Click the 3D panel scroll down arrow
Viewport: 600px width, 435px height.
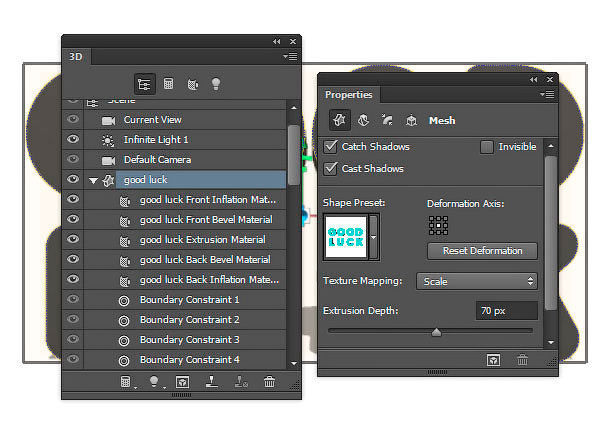(293, 363)
